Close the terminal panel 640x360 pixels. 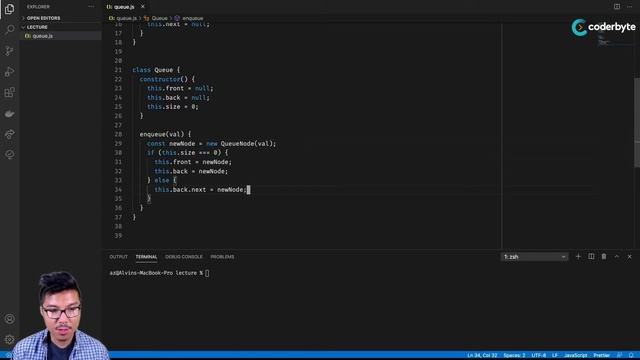click(629, 257)
